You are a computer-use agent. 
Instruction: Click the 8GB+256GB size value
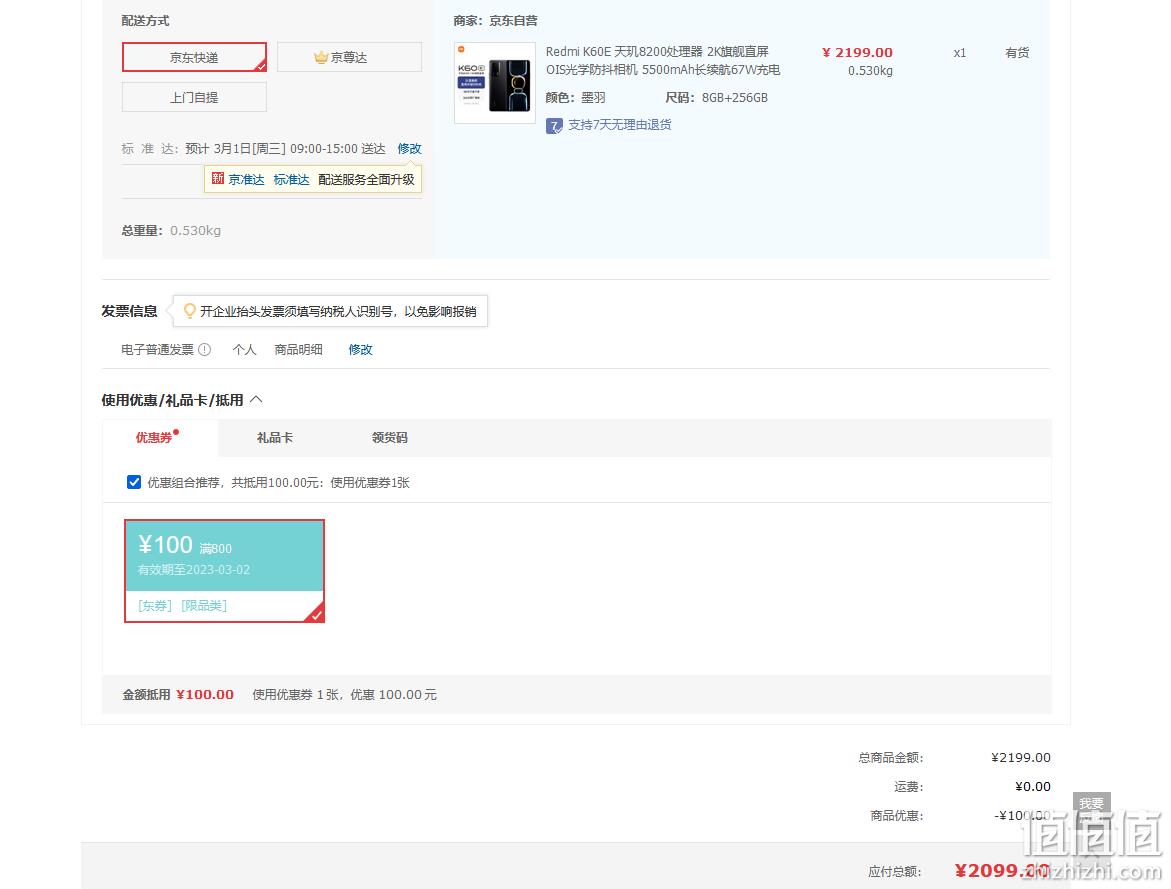click(735, 98)
